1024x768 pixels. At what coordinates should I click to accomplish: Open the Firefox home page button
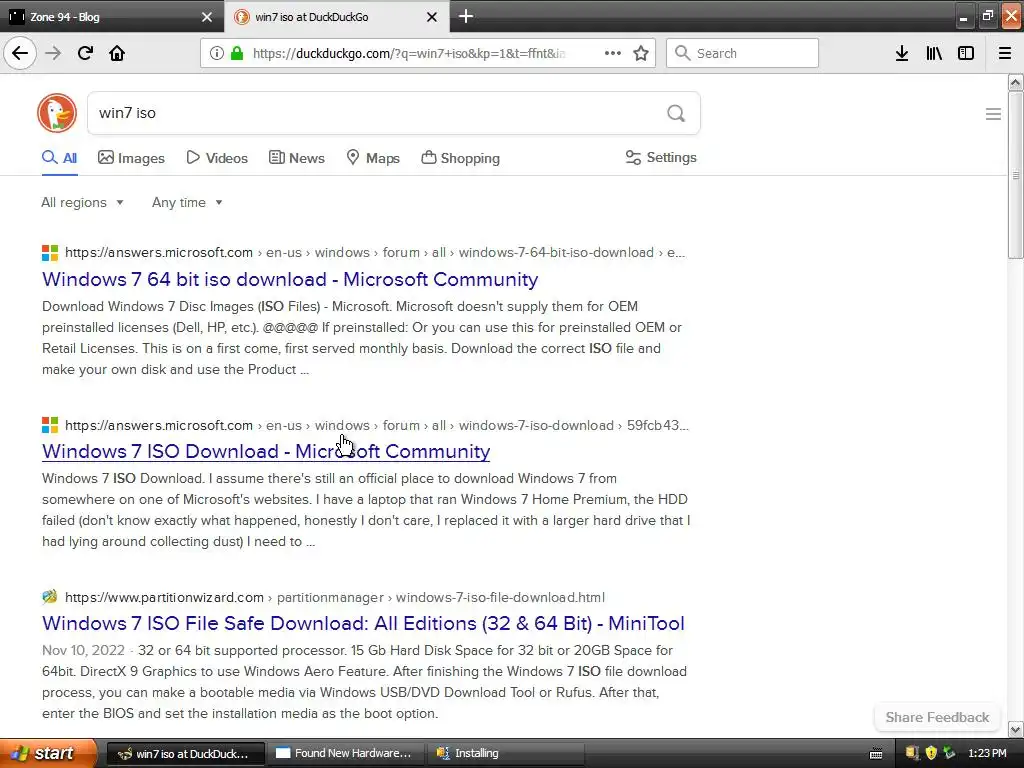pos(117,53)
